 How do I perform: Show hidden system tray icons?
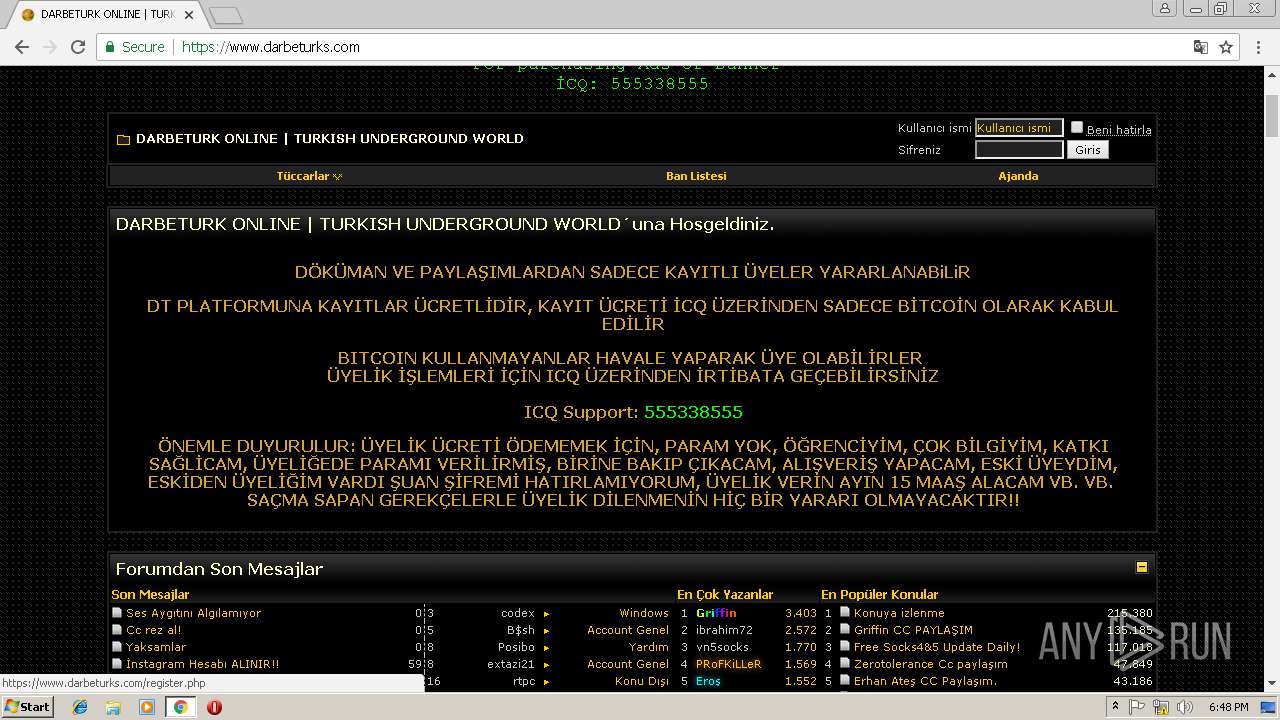1117,707
